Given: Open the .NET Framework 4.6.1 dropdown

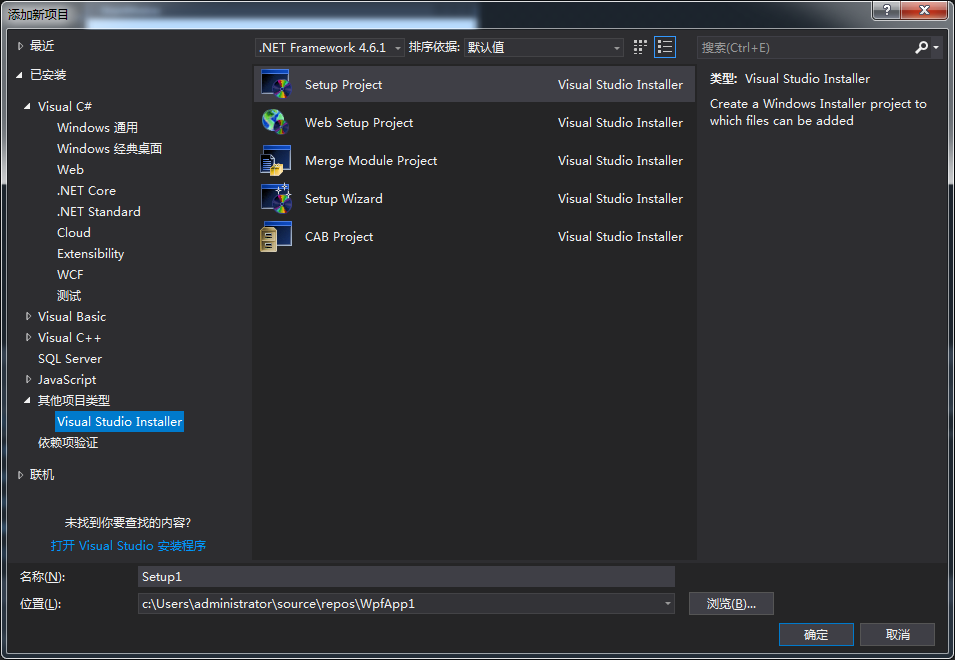Looking at the screenshot, I should (329, 47).
